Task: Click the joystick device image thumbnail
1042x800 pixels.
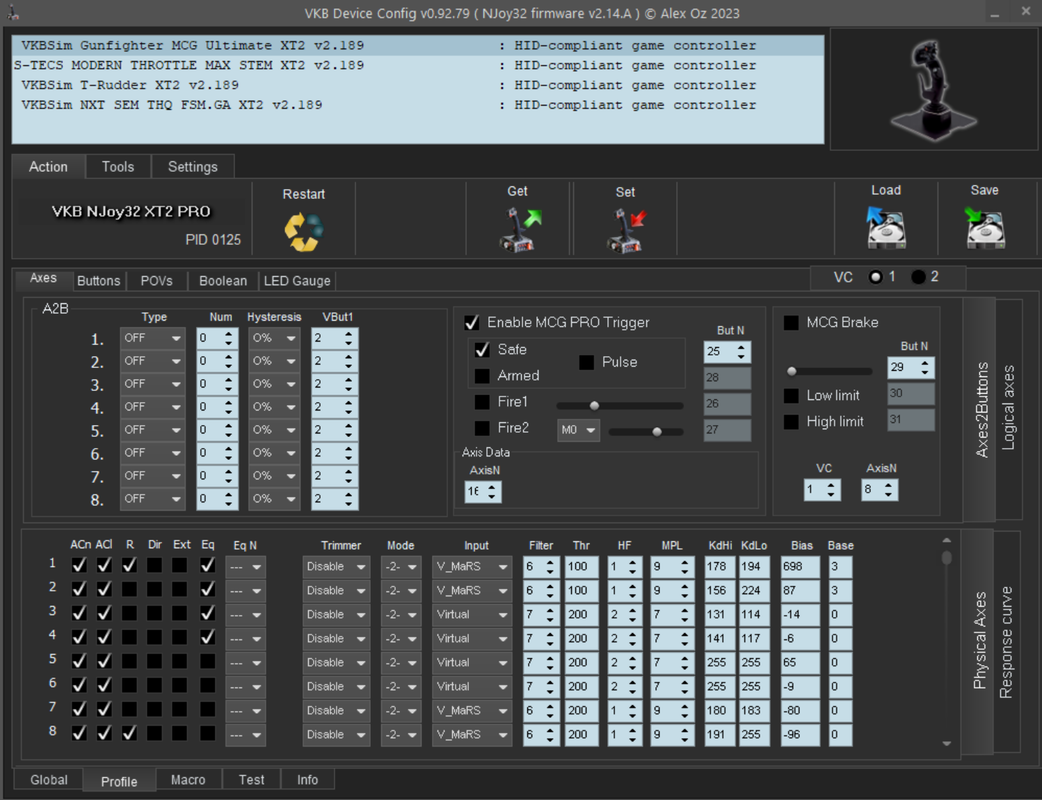Action: tap(935, 88)
